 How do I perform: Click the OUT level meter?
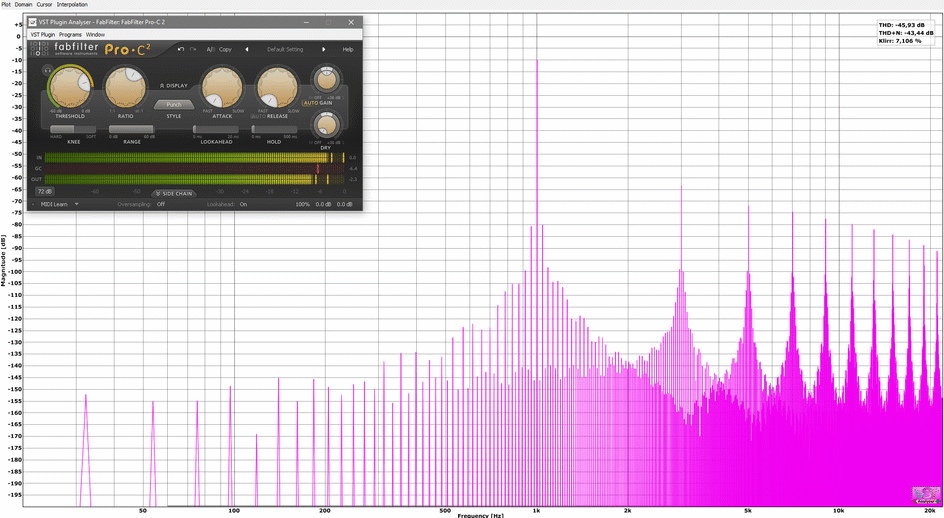194,179
